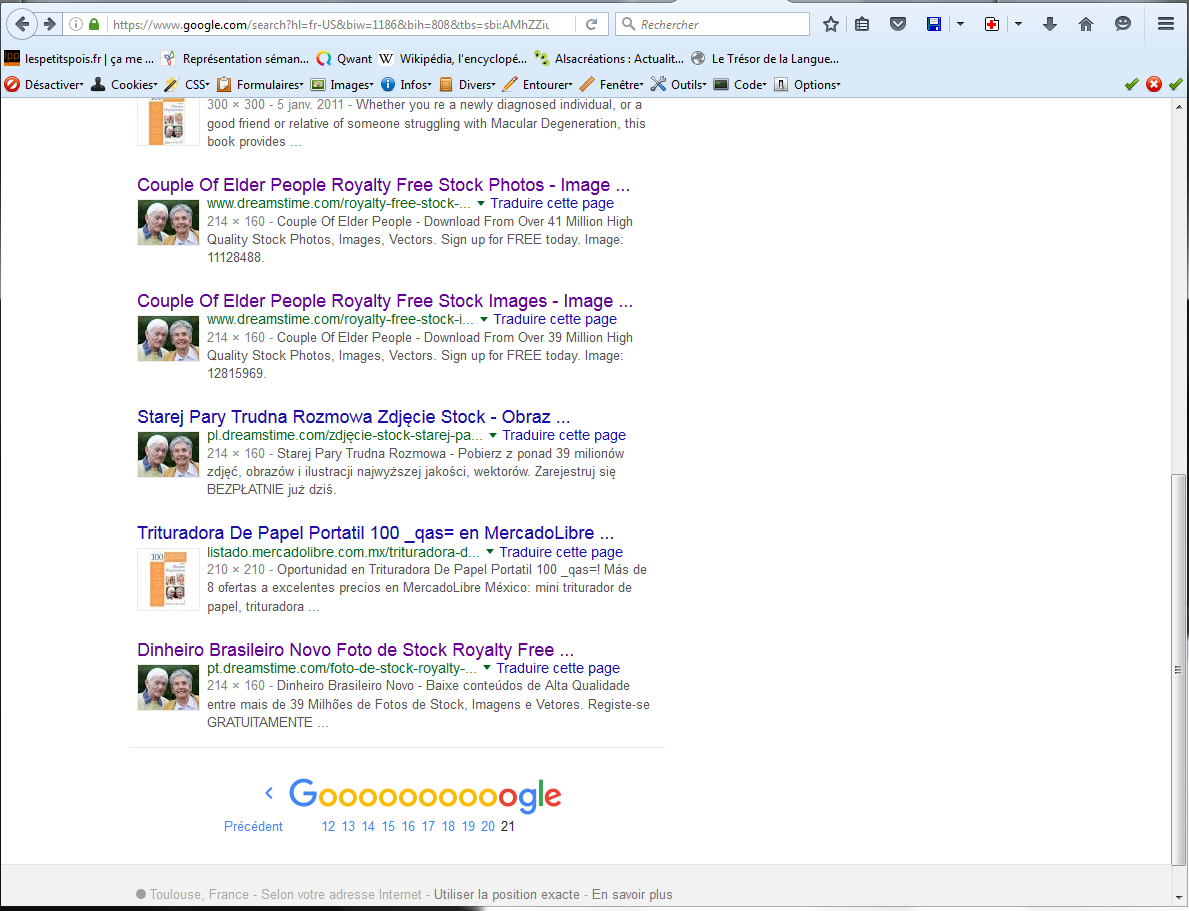
Task: Expand the green arrow beside the mercadolibre URL
Action: 488,552
